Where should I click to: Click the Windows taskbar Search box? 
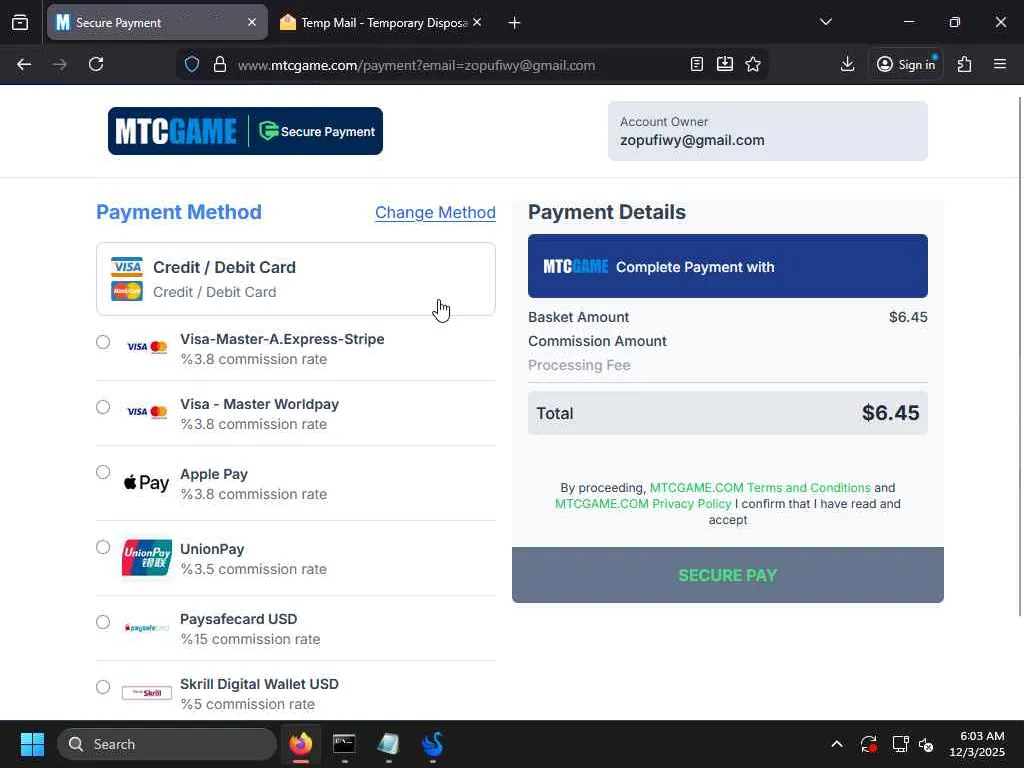pos(167,744)
